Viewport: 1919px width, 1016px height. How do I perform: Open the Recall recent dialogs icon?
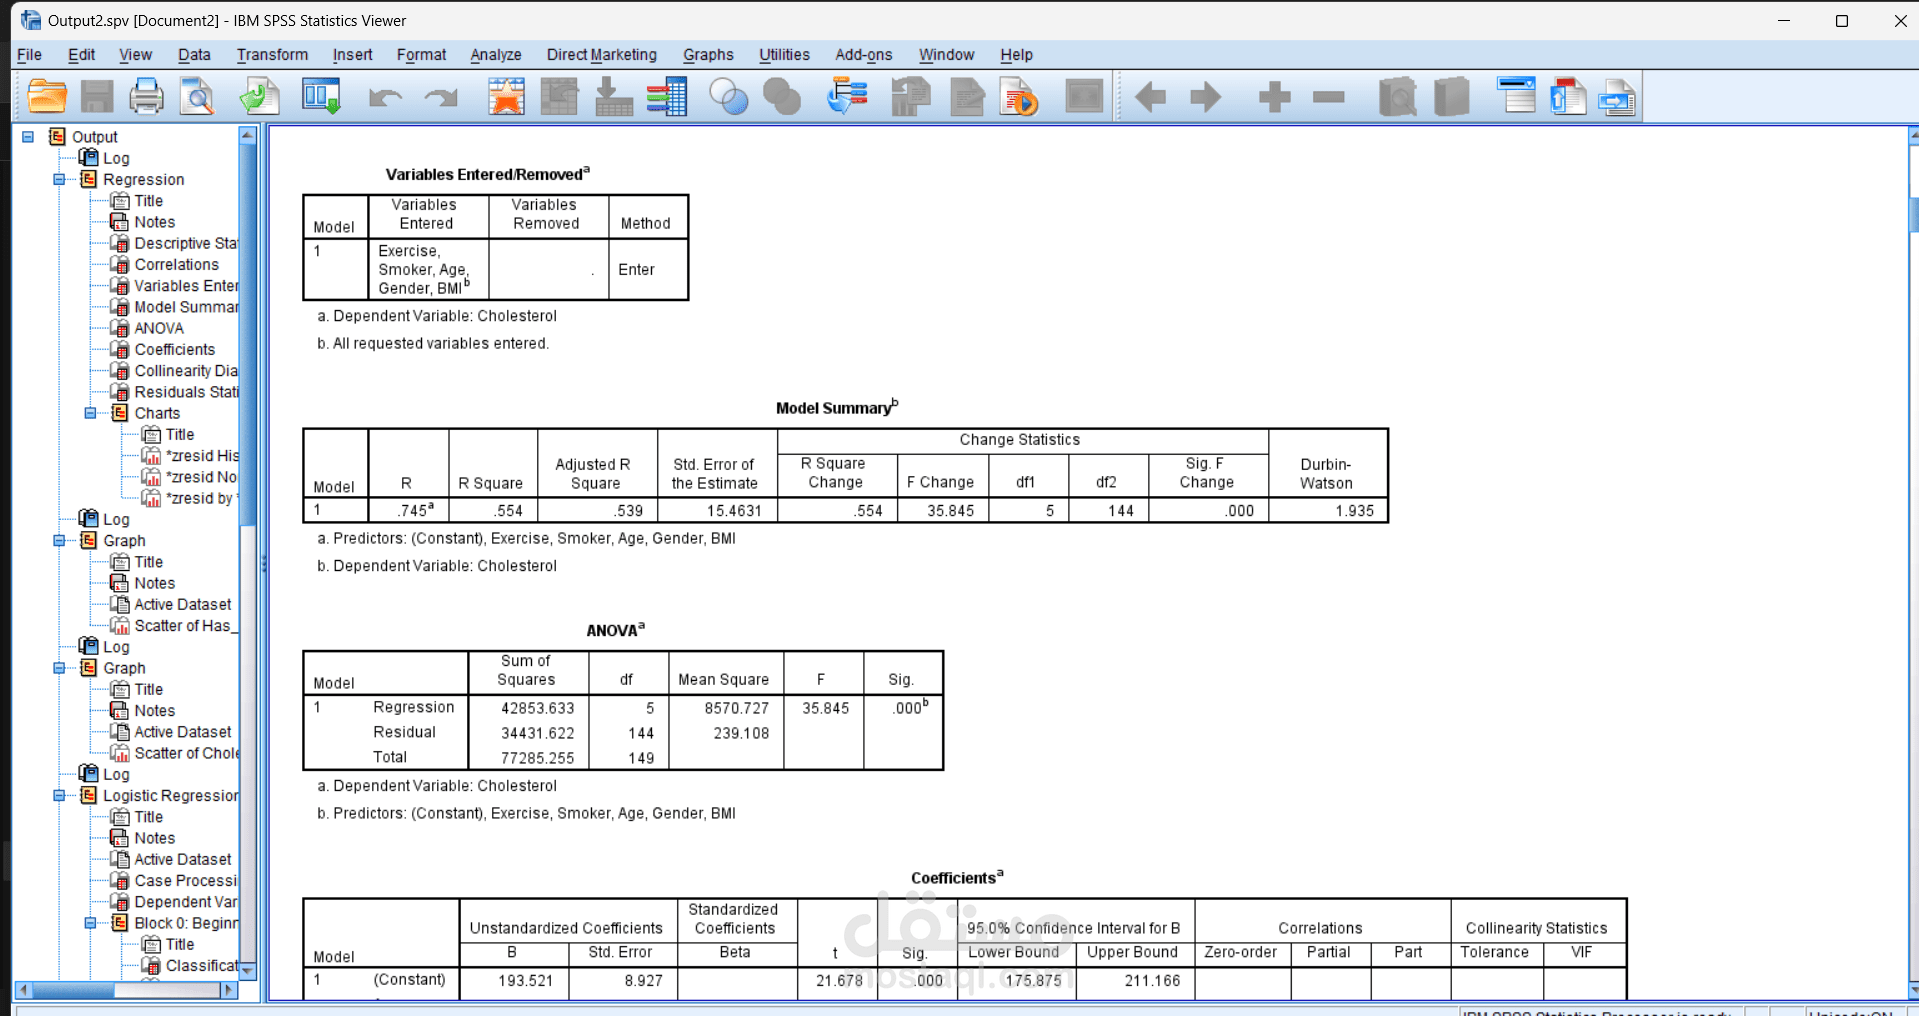click(x=322, y=97)
